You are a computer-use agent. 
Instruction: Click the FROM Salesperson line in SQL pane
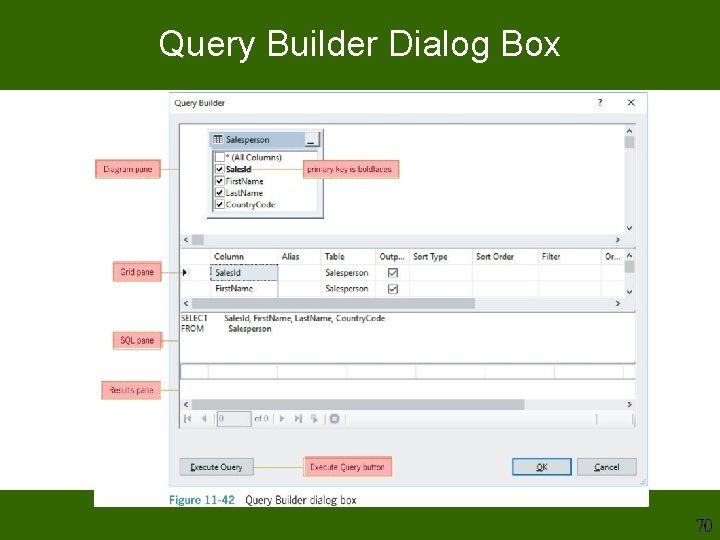226,329
